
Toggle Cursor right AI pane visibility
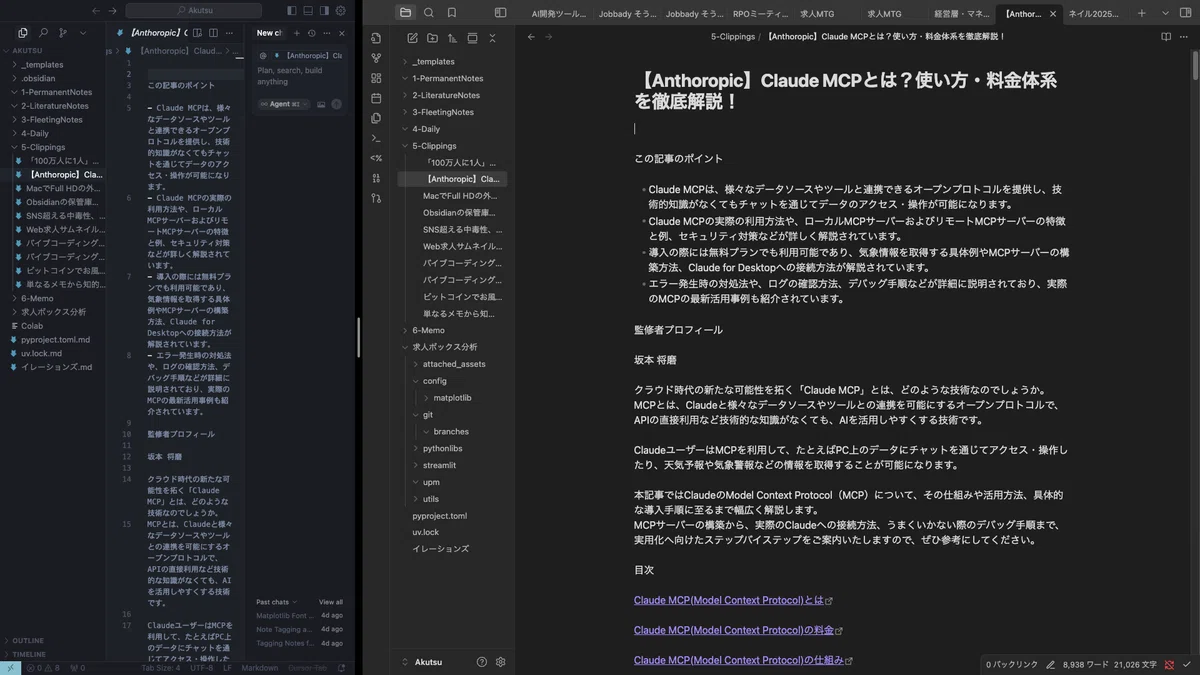click(324, 11)
